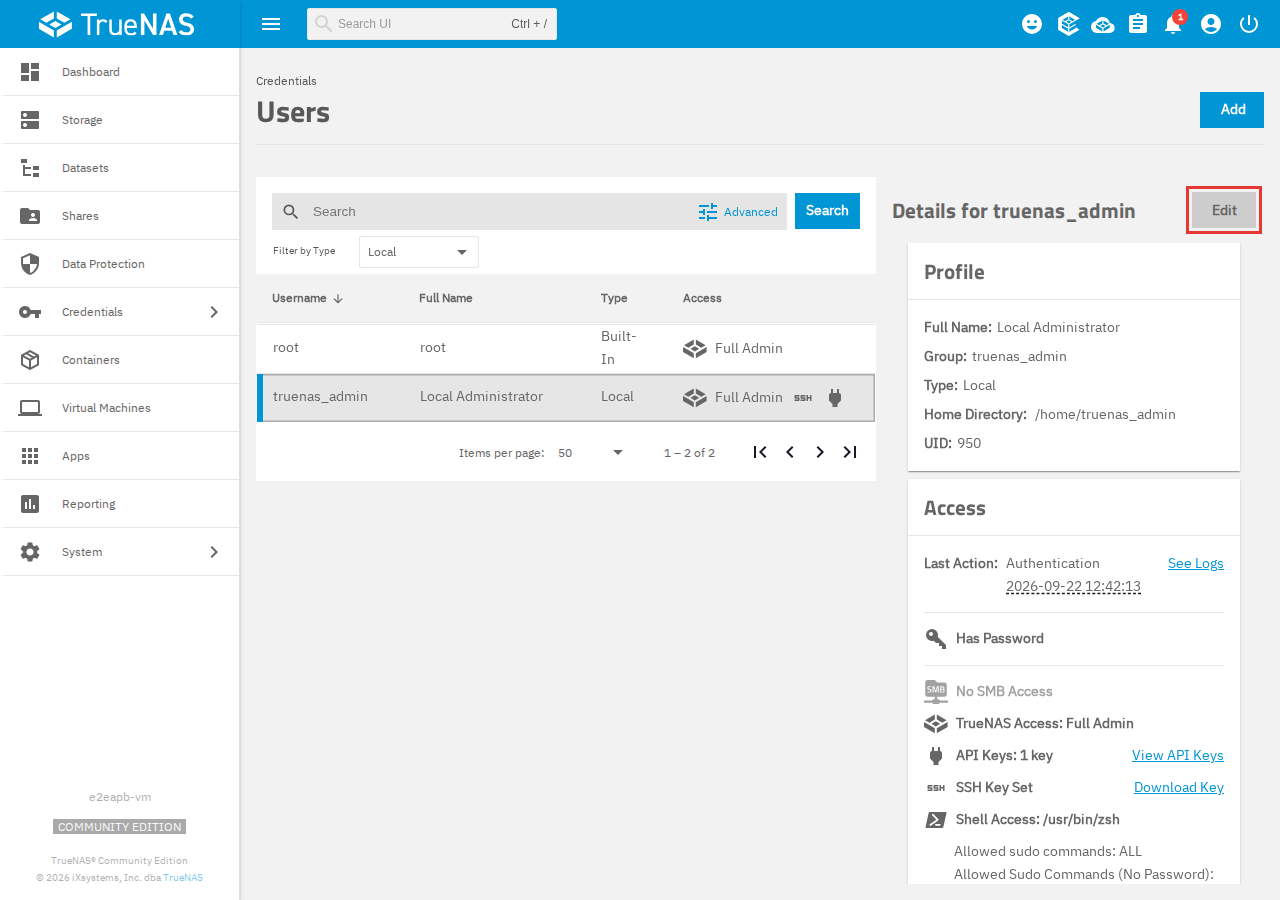This screenshot has height=900, width=1280.
Task: Click the SSH icon in truenas_admin row
Action: (803, 398)
